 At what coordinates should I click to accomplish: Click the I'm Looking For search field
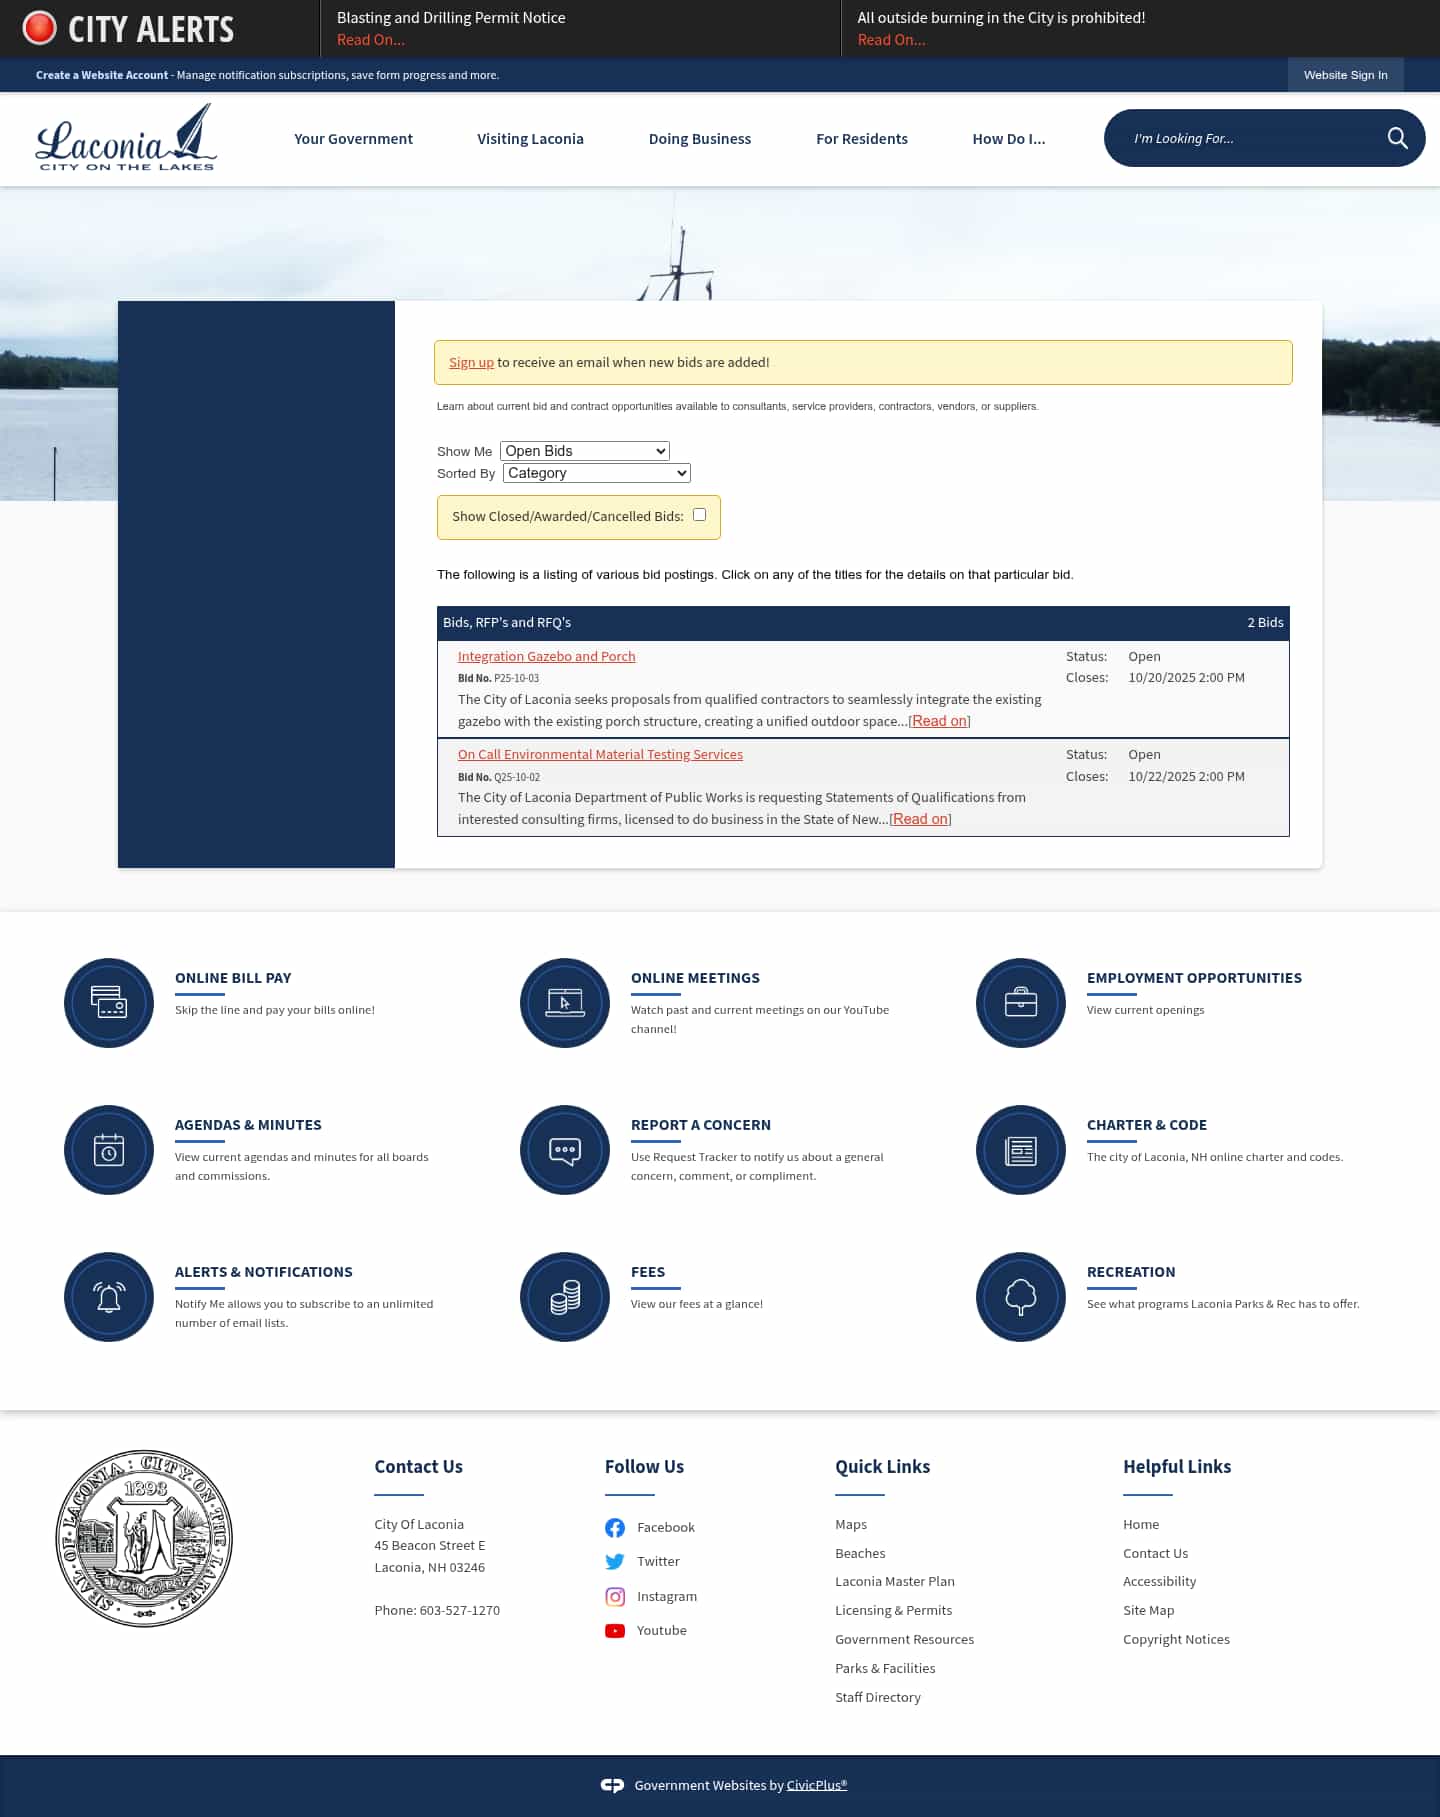(1250, 138)
